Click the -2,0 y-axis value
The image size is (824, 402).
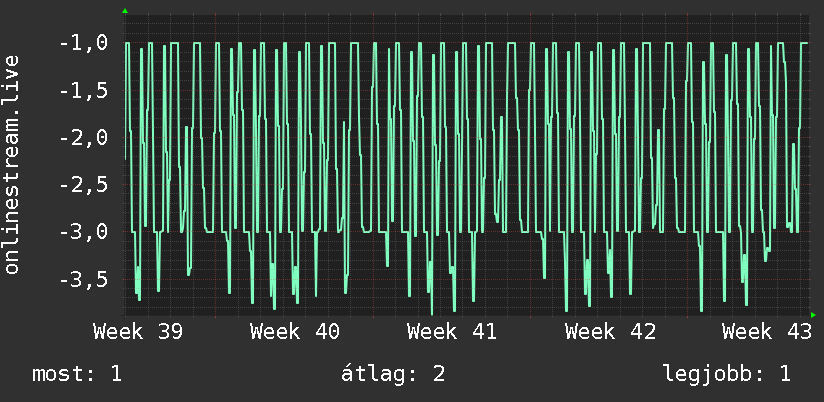(x=84, y=138)
